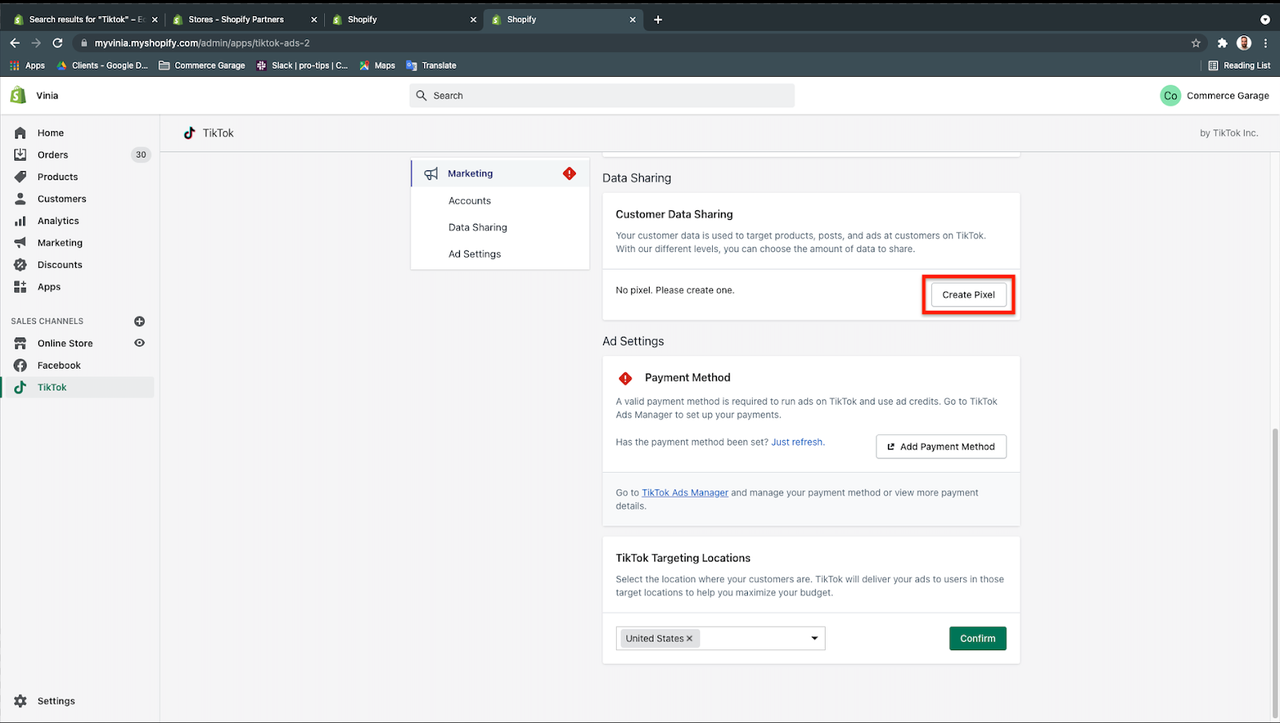Open Commerce Garage account menu
Image resolution: width=1280 pixels, height=723 pixels.
(x=1214, y=96)
